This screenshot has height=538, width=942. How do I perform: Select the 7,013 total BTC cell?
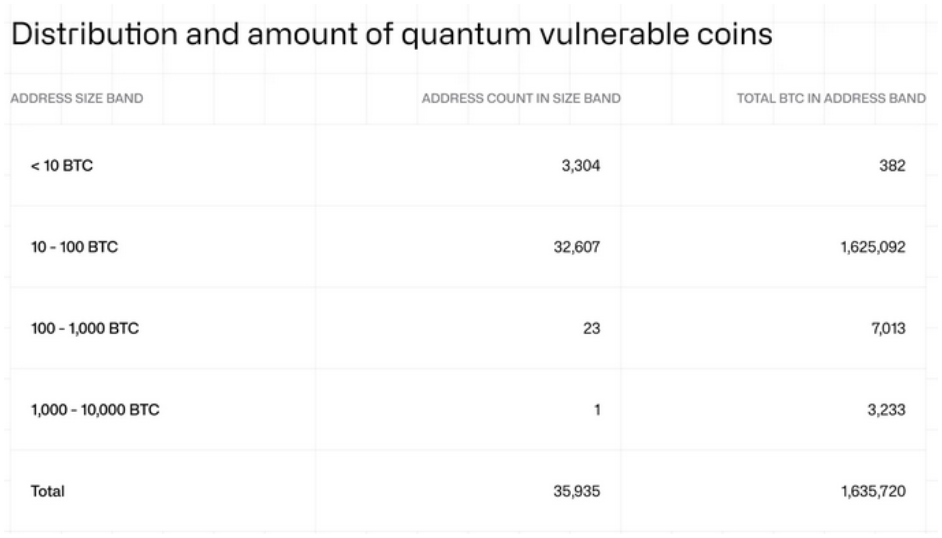coord(885,328)
